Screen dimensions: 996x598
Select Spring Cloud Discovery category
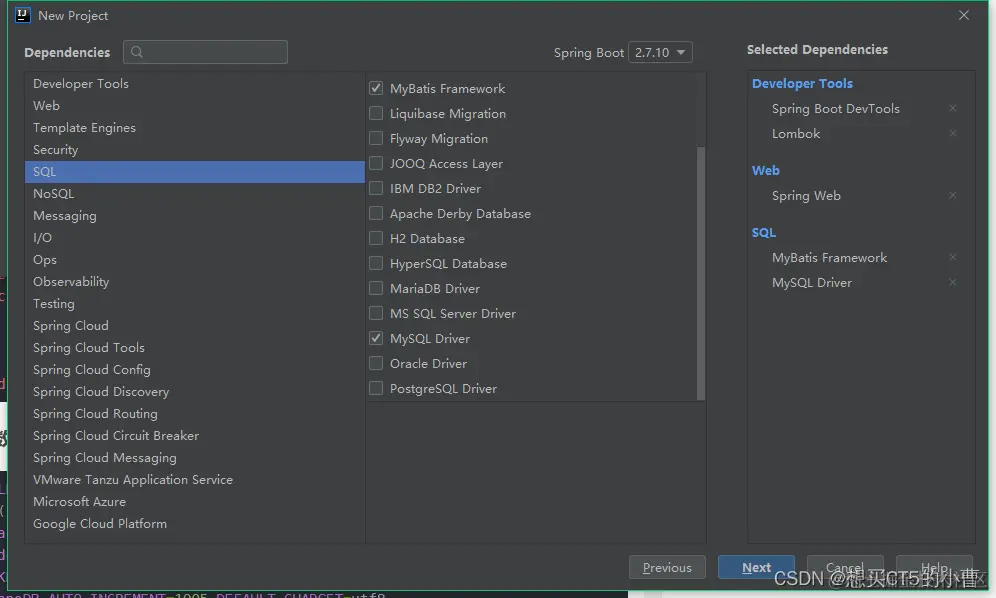[x=194, y=392]
